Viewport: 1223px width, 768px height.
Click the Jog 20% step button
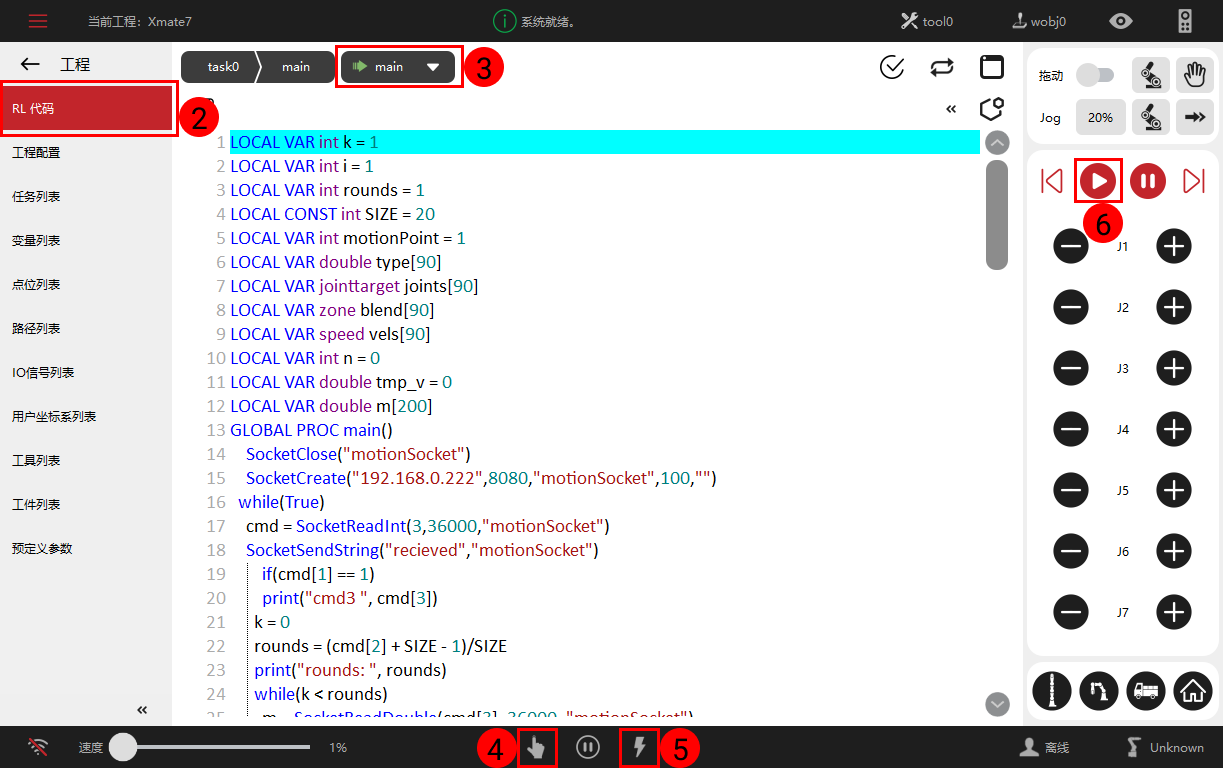click(1100, 117)
